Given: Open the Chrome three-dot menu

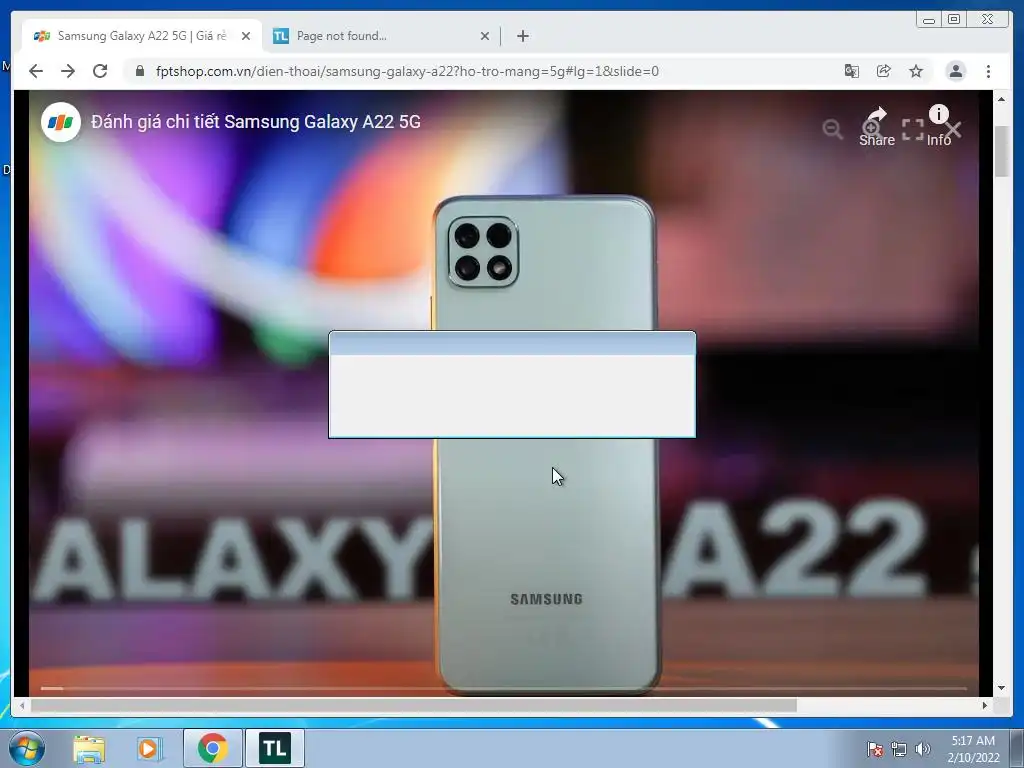Looking at the screenshot, I should [x=988, y=71].
